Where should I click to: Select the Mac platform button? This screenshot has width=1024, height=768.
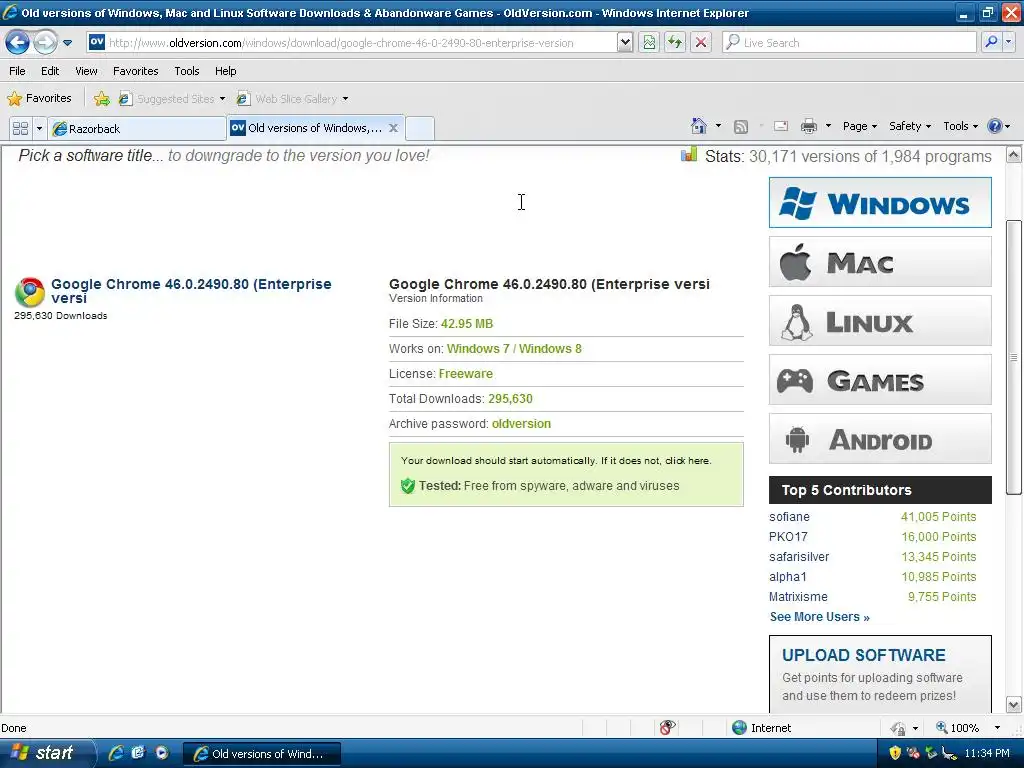pyautogui.click(x=880, y=262)
